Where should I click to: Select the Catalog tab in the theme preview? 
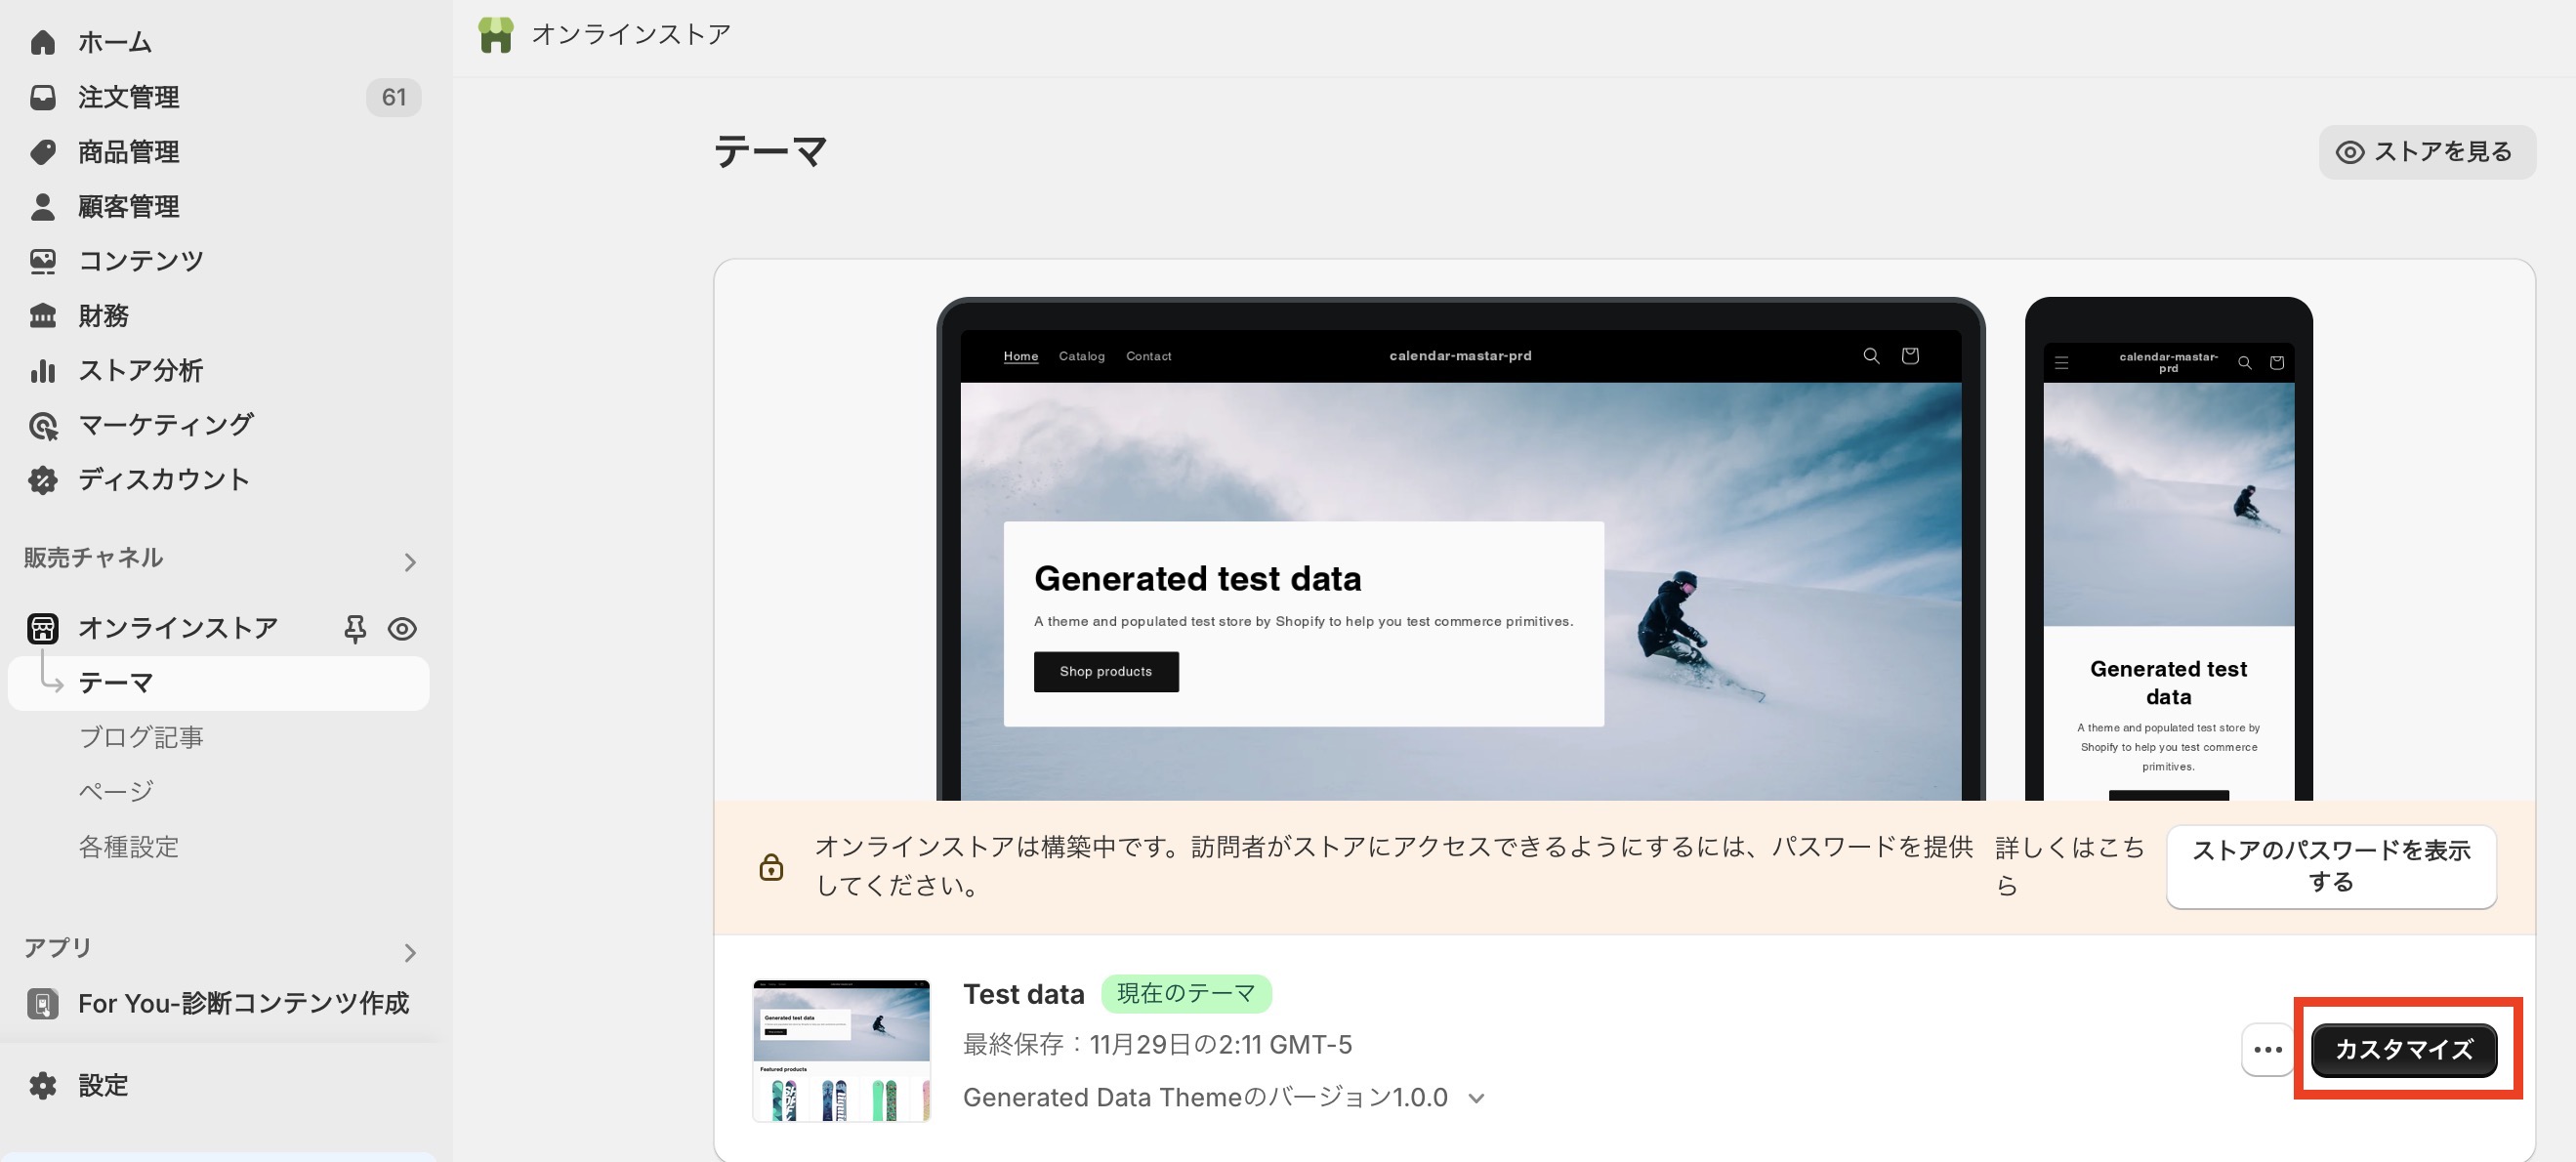coord(1081,356)
